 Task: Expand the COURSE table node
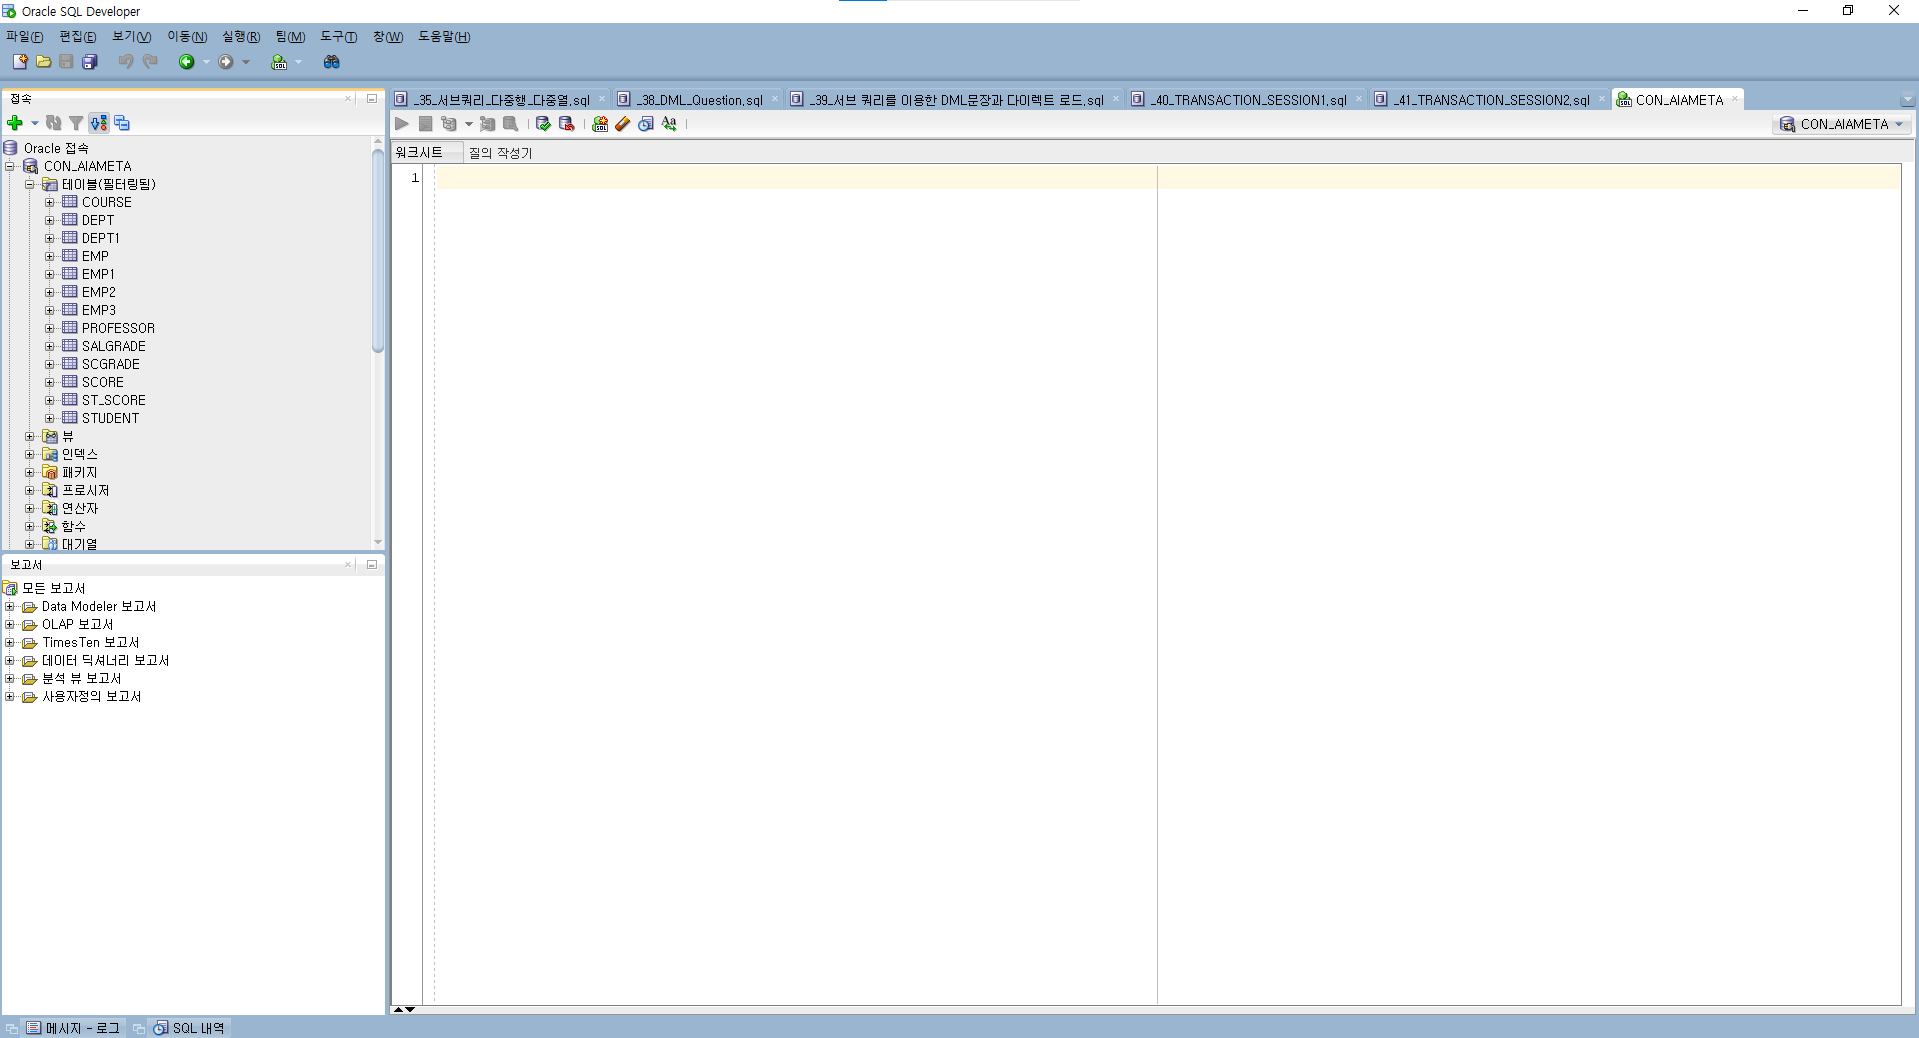50,202
